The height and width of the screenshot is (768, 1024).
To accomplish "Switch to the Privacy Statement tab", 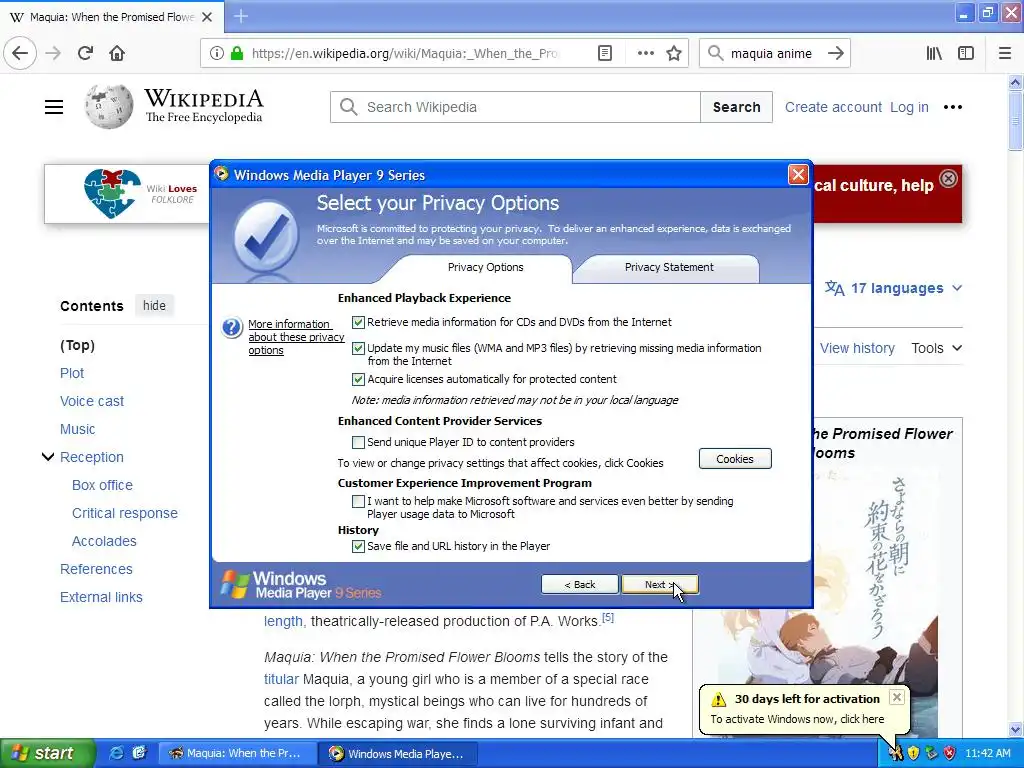I will [668, 267].
